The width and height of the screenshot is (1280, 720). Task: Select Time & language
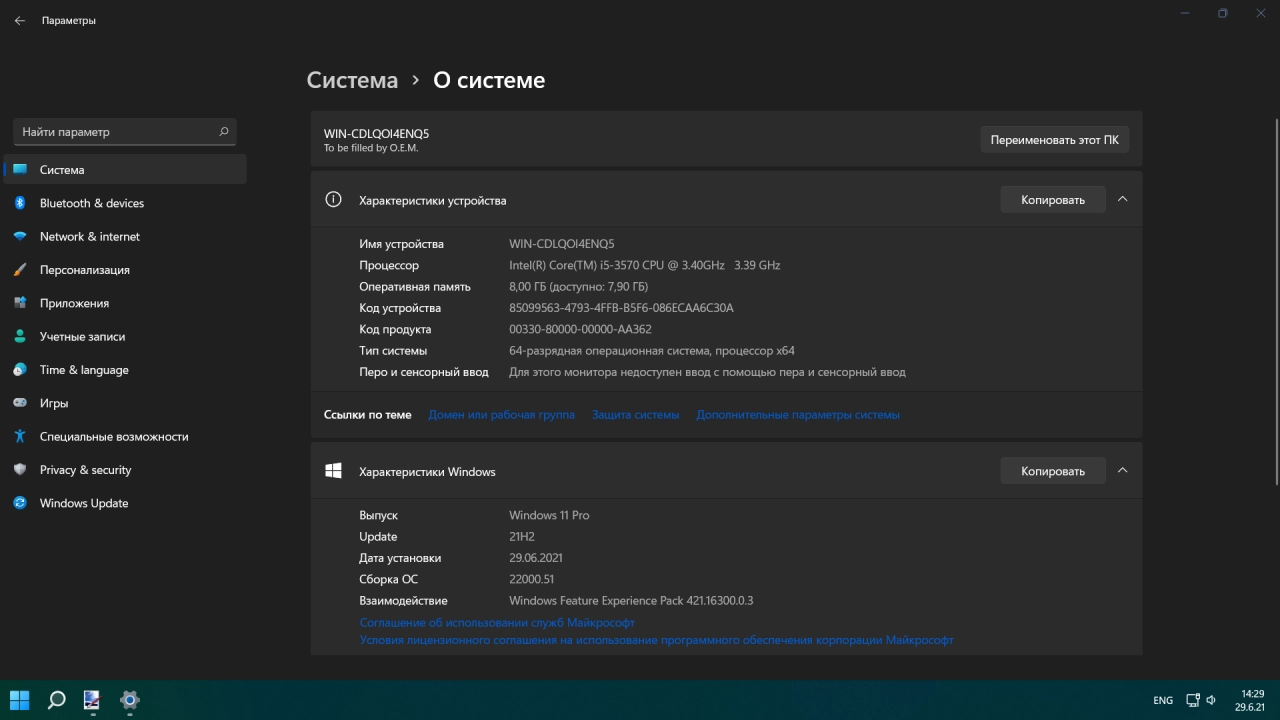point(125,370)
